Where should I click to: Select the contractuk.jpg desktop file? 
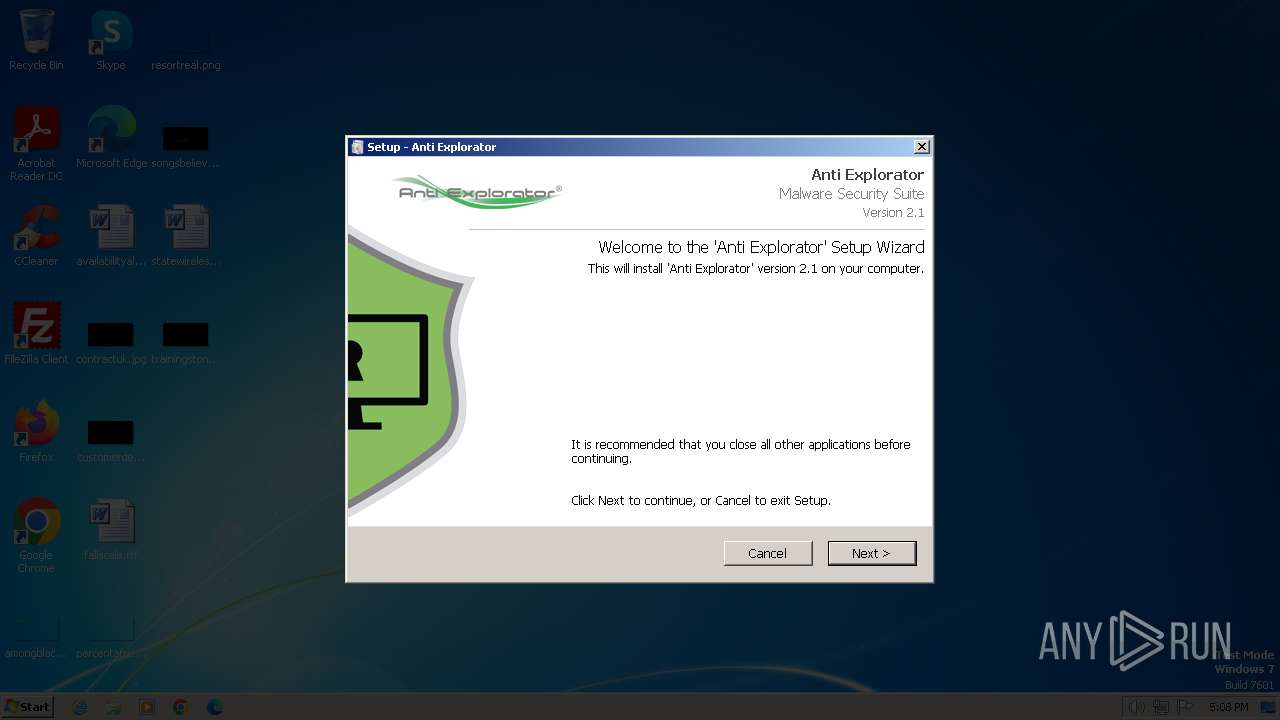[111, 342]
